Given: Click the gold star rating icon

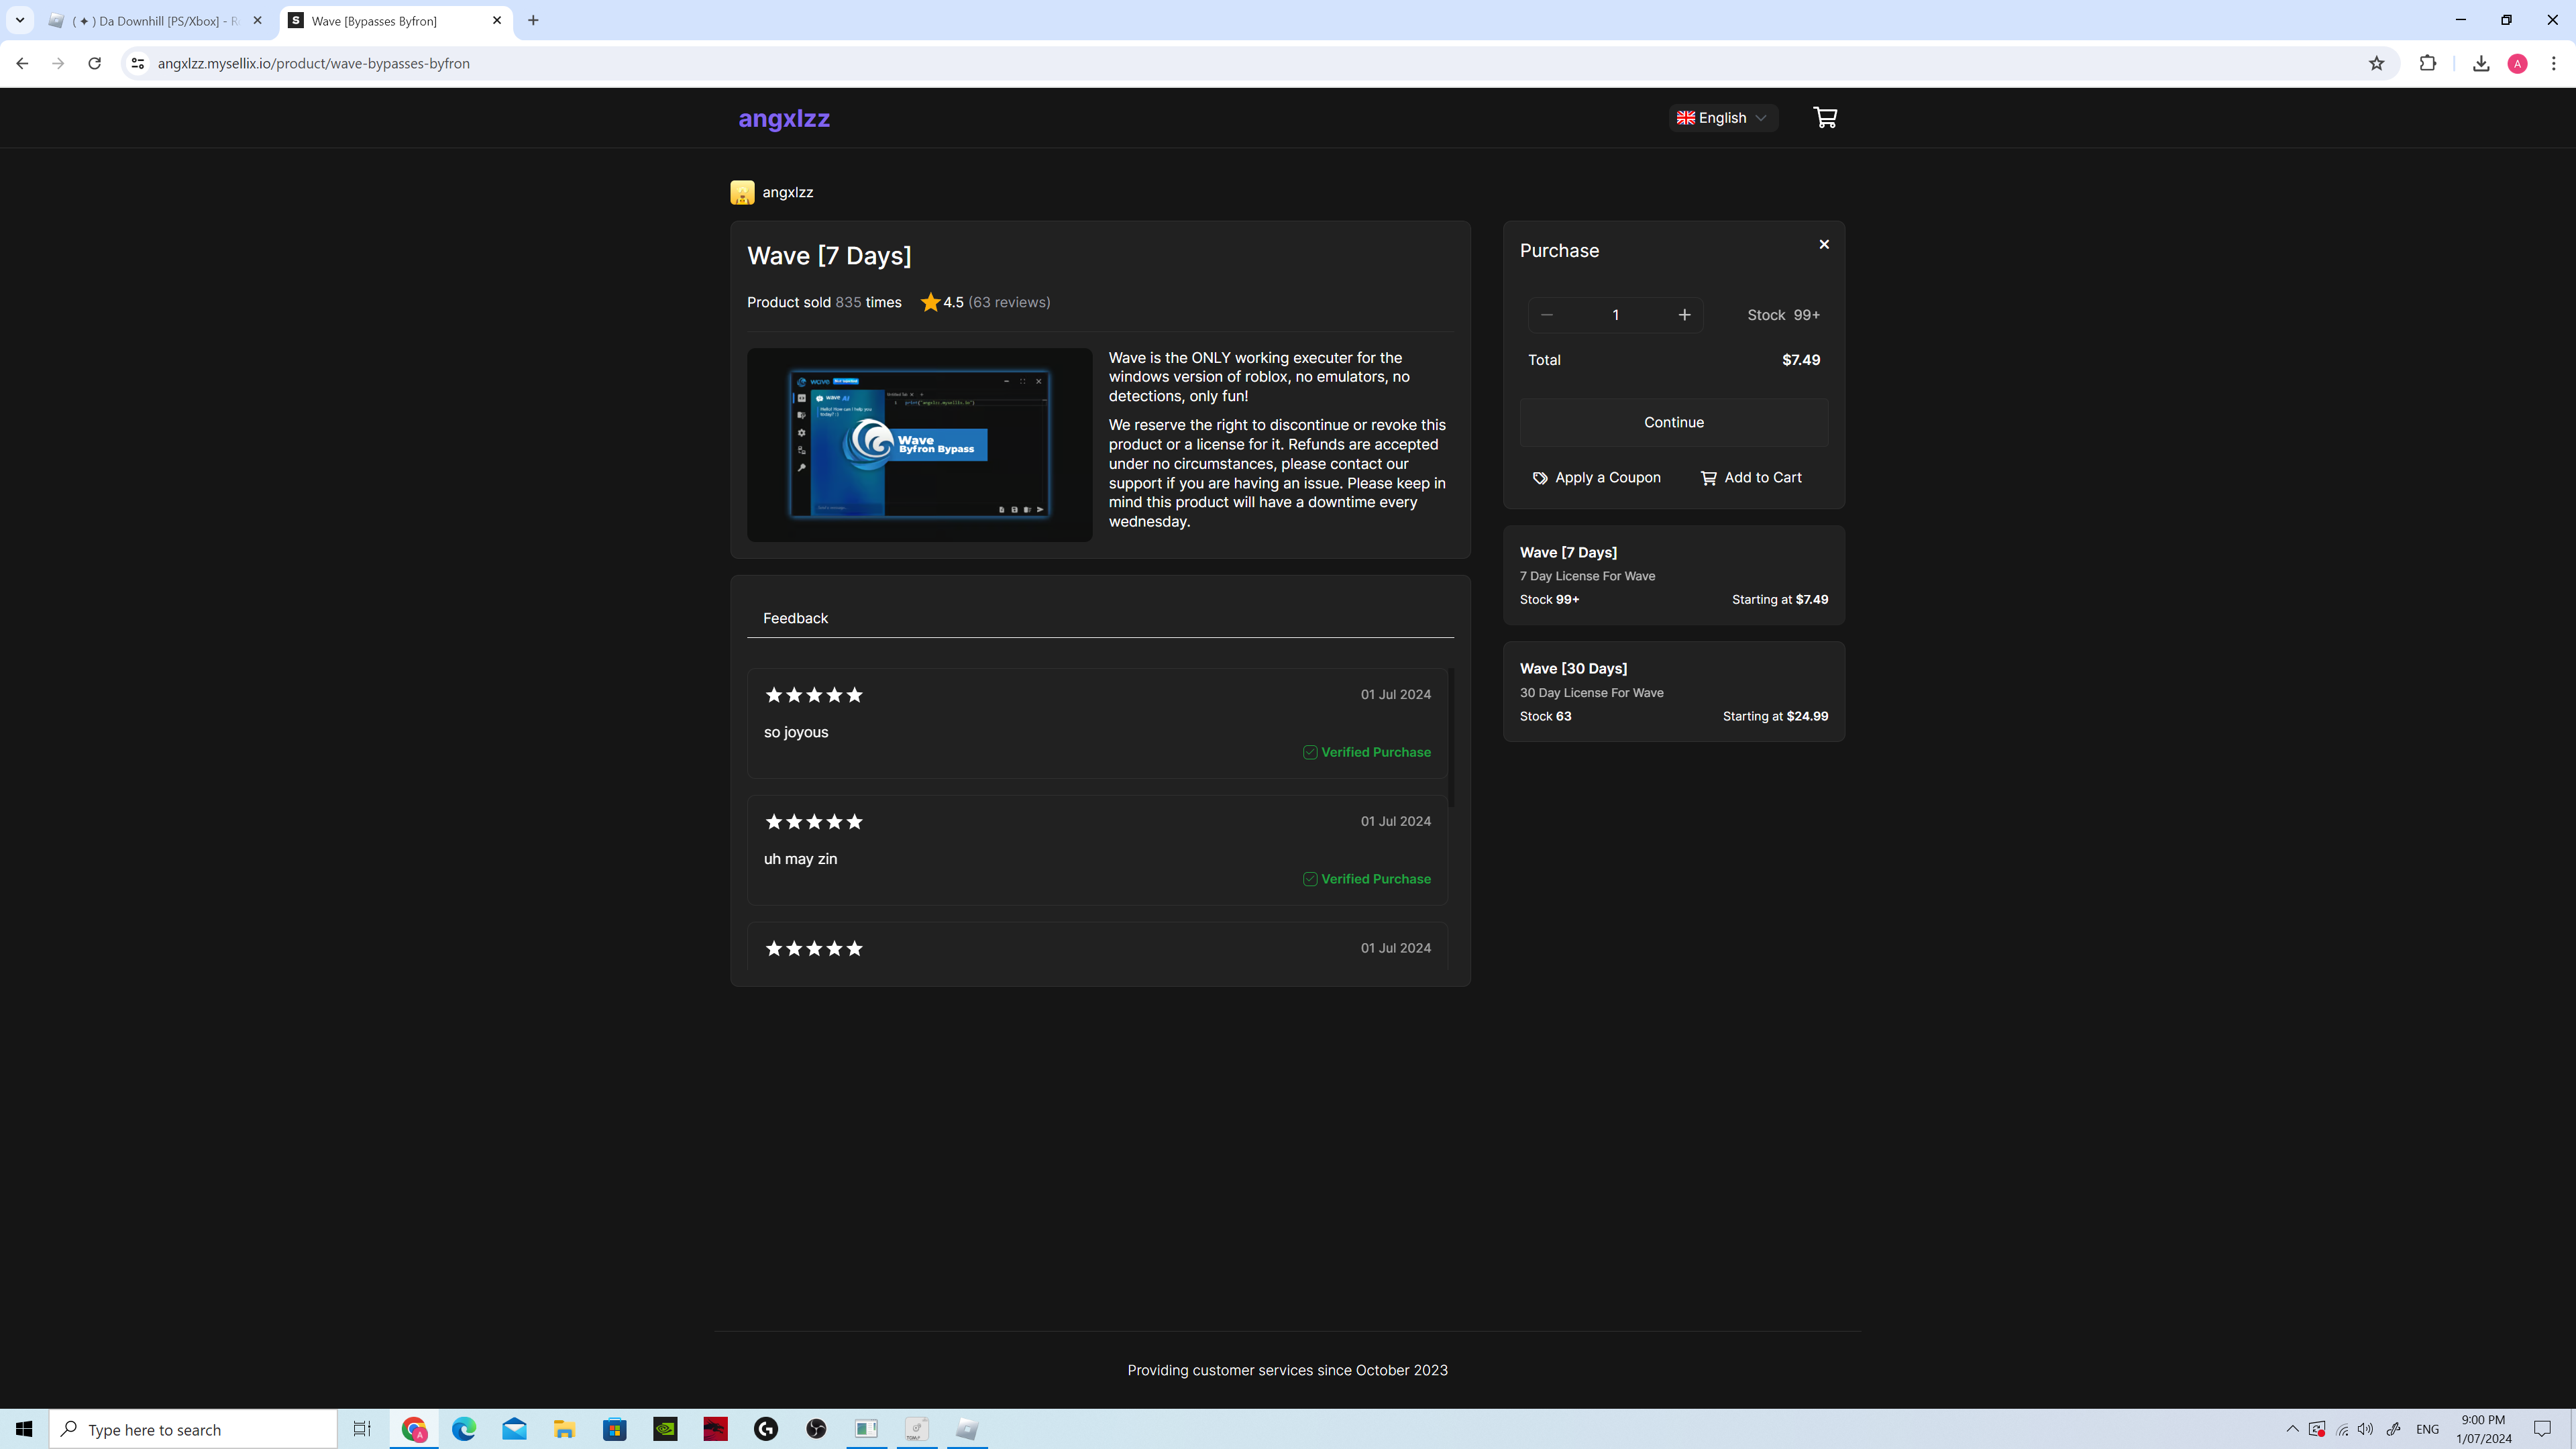Looking at the screenshot, I should tap(930, 302).
